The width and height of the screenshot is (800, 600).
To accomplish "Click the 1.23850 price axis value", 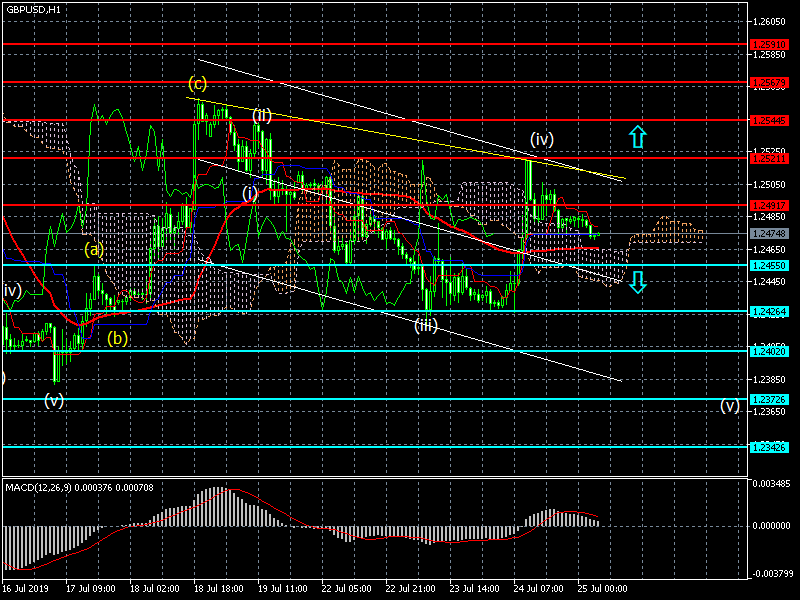I will pyautogui.click(x=769, y=380).
